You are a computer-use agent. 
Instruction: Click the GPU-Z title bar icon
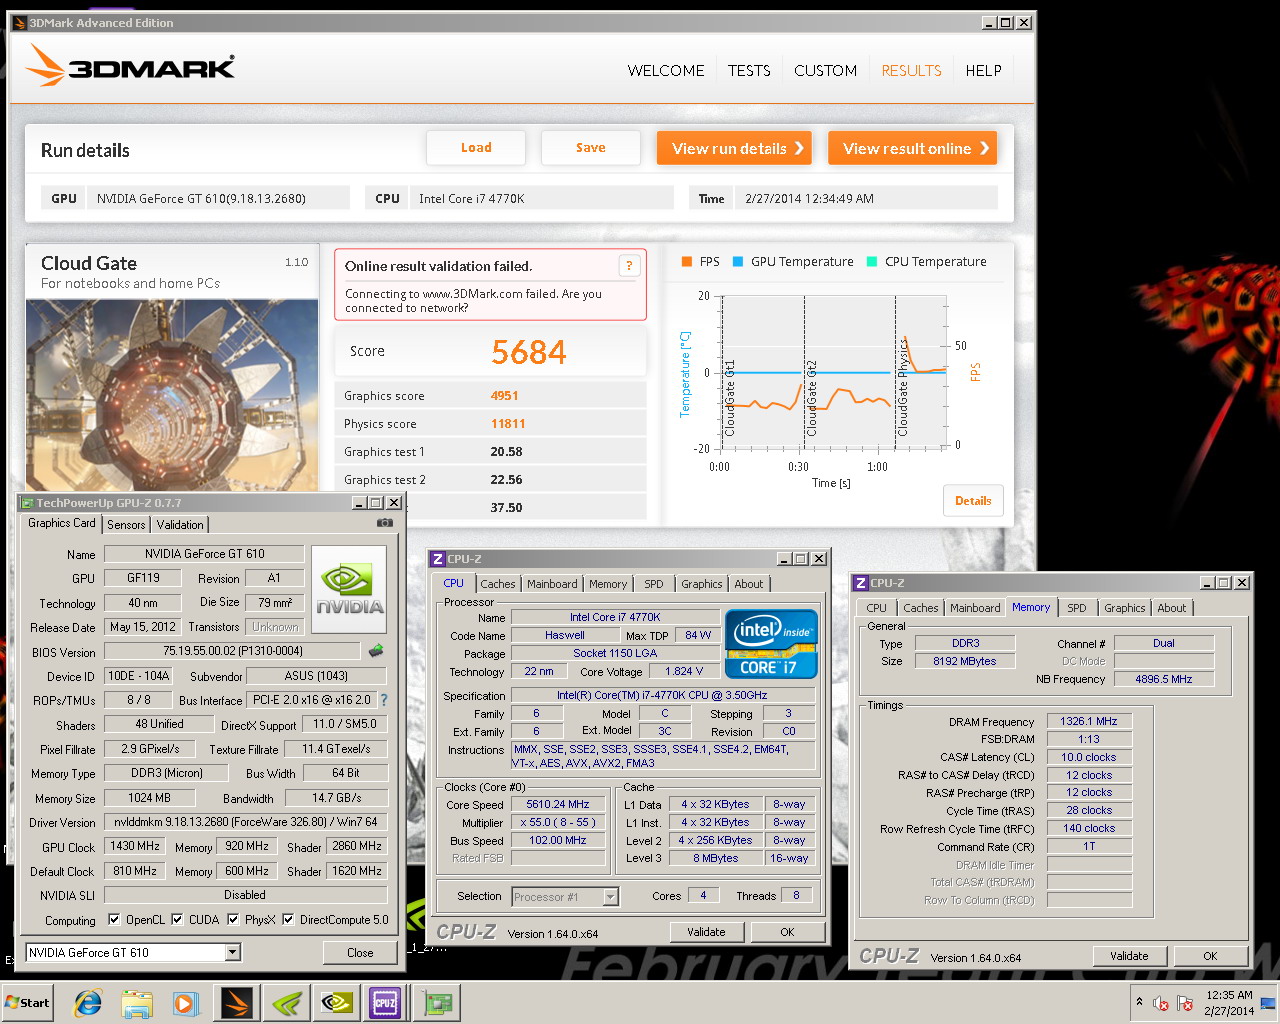point(27,503)
